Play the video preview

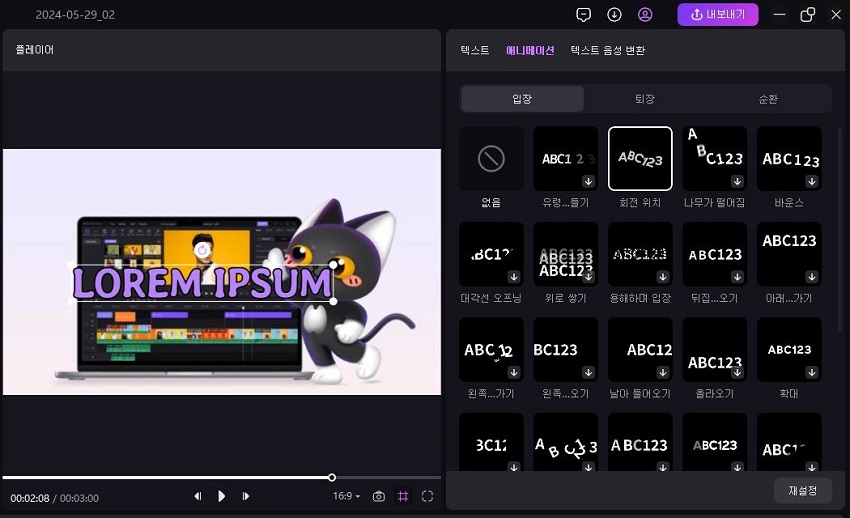click(x=221, y=496)
